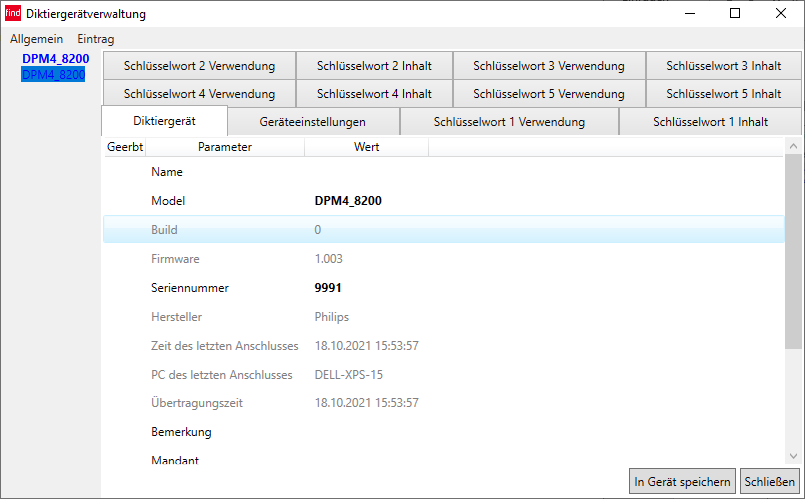
Task: Select the Name parameter row
Action: pyautogui.click(x=444, y=172)
